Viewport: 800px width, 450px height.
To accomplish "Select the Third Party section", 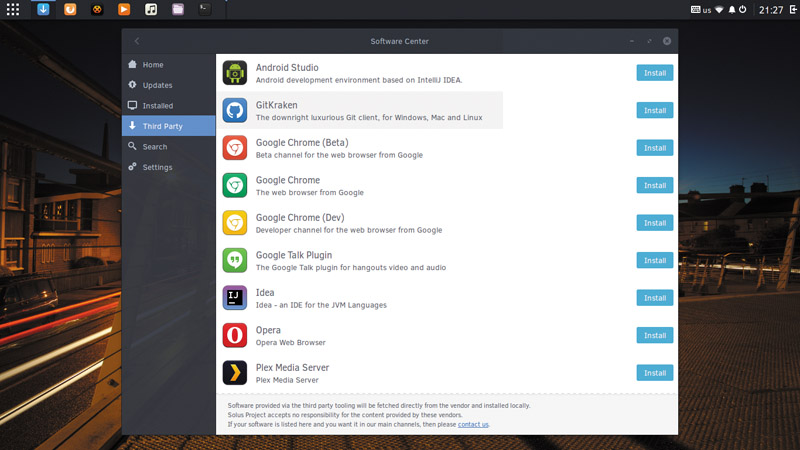I will click(168, 126).
